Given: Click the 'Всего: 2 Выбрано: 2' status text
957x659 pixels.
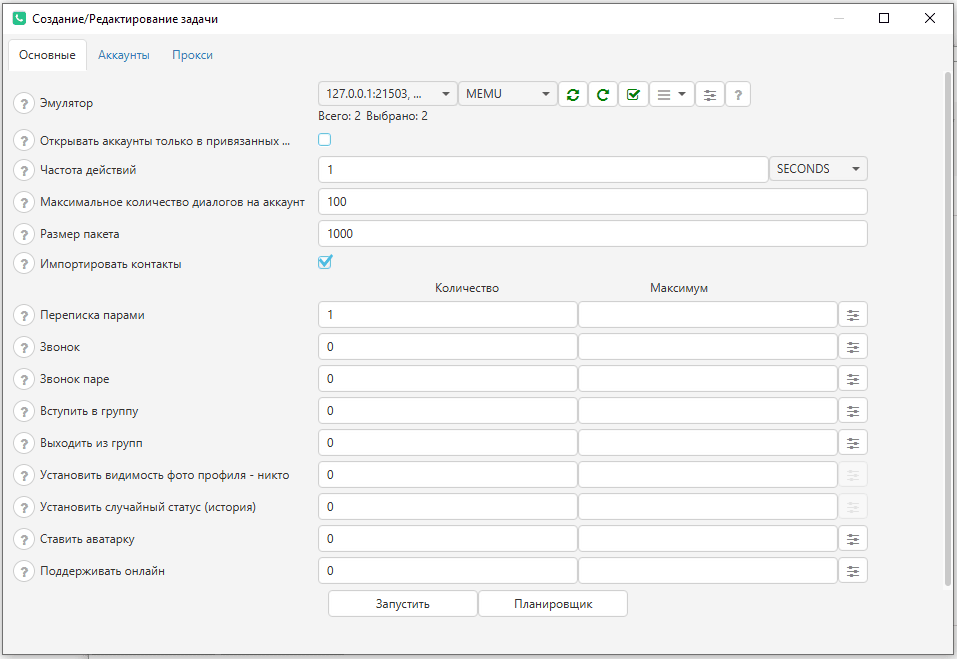Looking at the screenshot, I should [373, 116].
